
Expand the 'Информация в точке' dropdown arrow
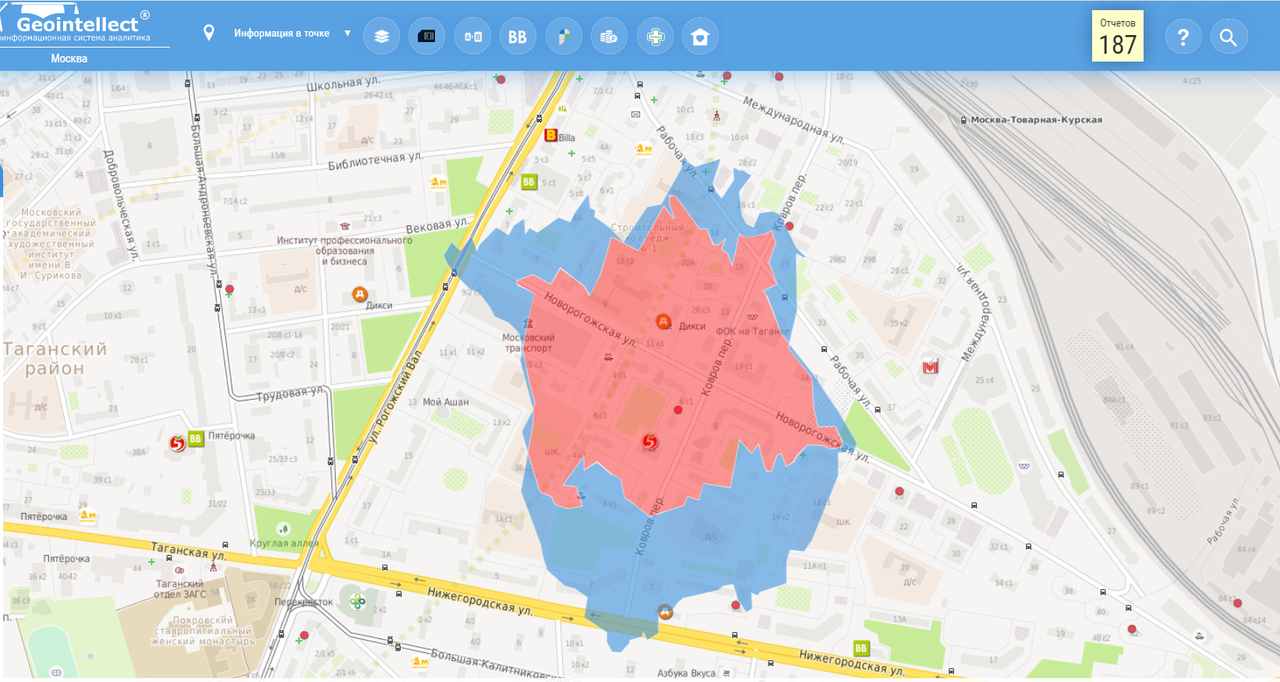click(348, 33)
